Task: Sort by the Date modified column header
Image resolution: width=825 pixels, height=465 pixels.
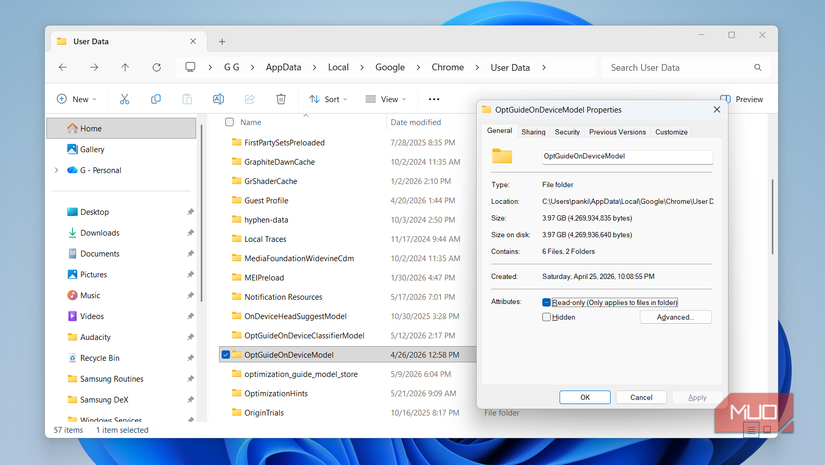Action: pyautogui.click(x=416, y=122)
